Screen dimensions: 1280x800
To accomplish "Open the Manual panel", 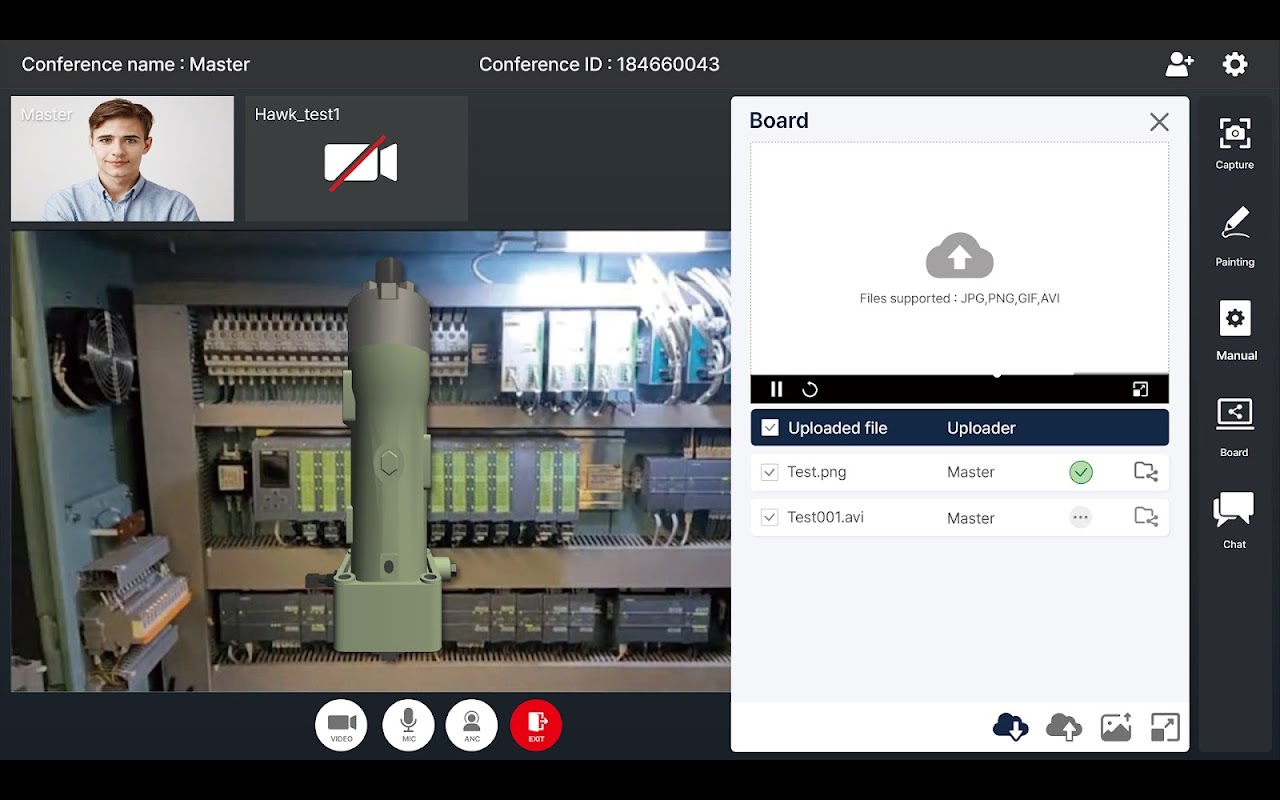I will [1235, 329].
